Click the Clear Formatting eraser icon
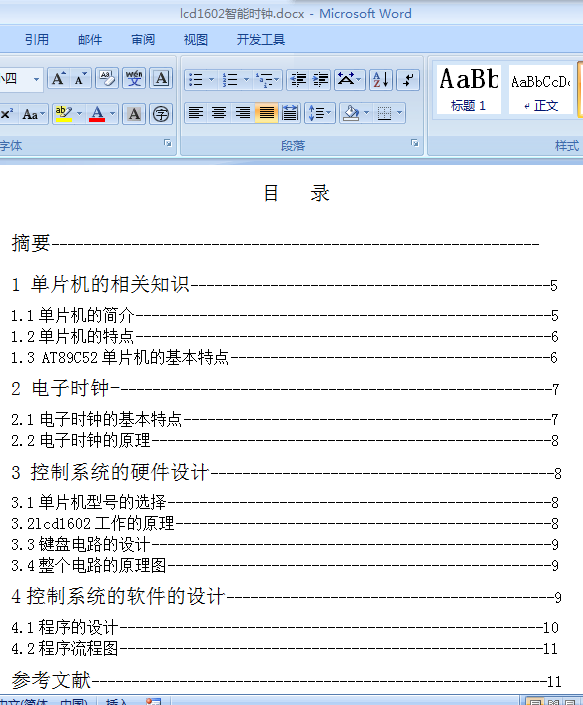 107,79
